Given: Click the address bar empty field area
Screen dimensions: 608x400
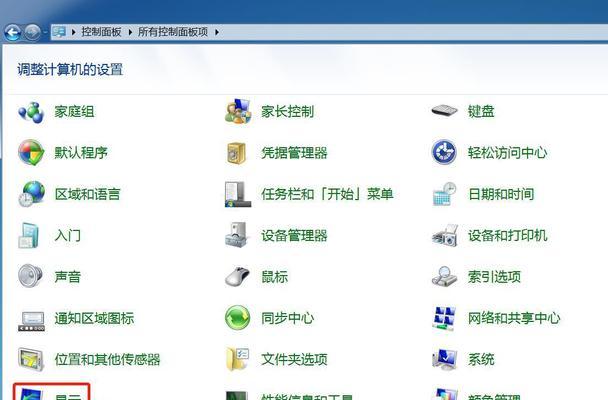Looking at the screenshot, I should (x=413, y=32).
